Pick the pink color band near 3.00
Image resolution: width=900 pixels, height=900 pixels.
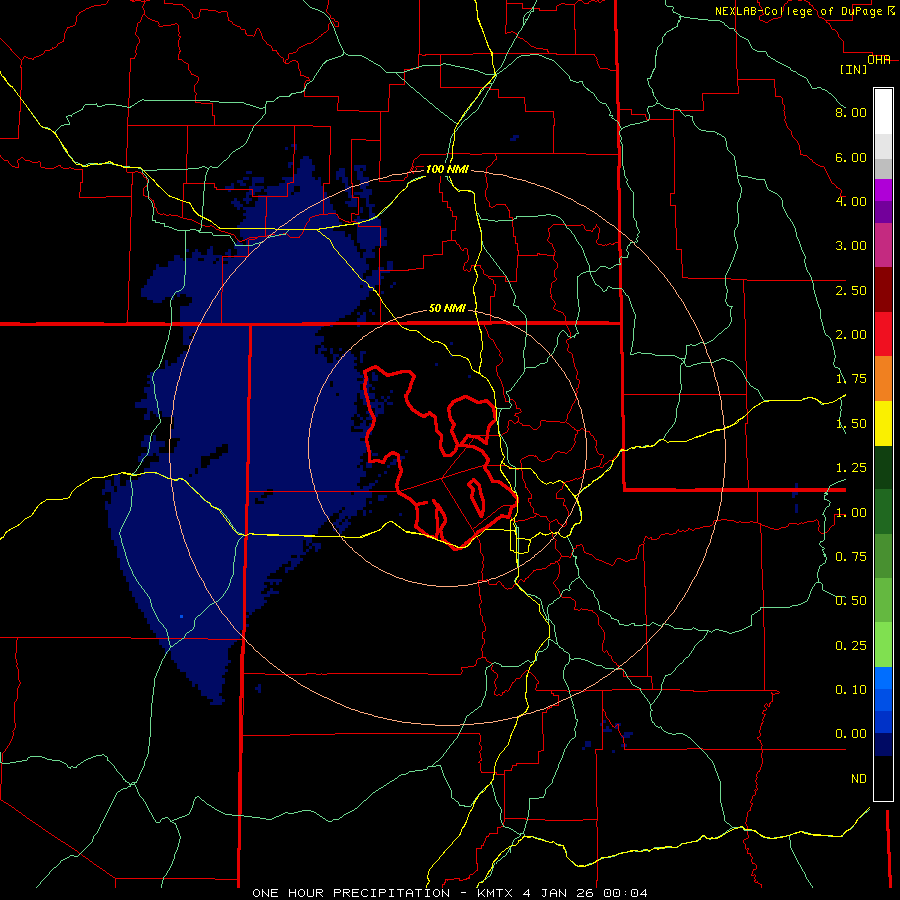[x=883, y=245]
